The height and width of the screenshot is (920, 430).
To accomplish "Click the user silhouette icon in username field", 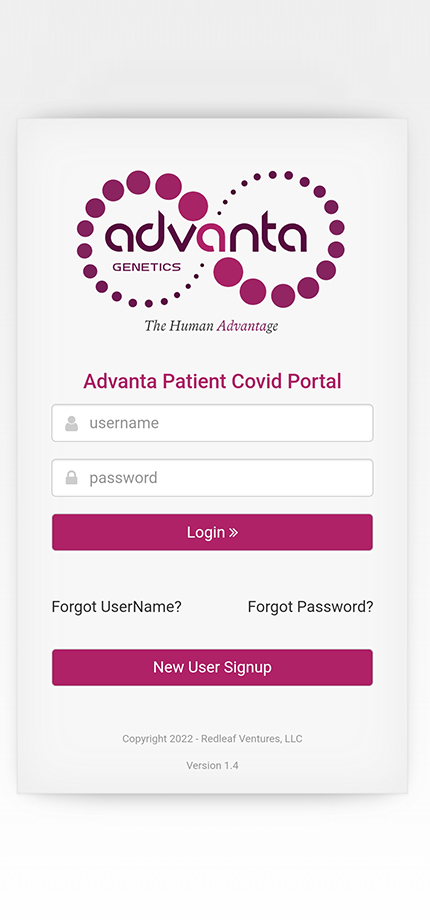I will pyautogui.click(x=72, y=423).
